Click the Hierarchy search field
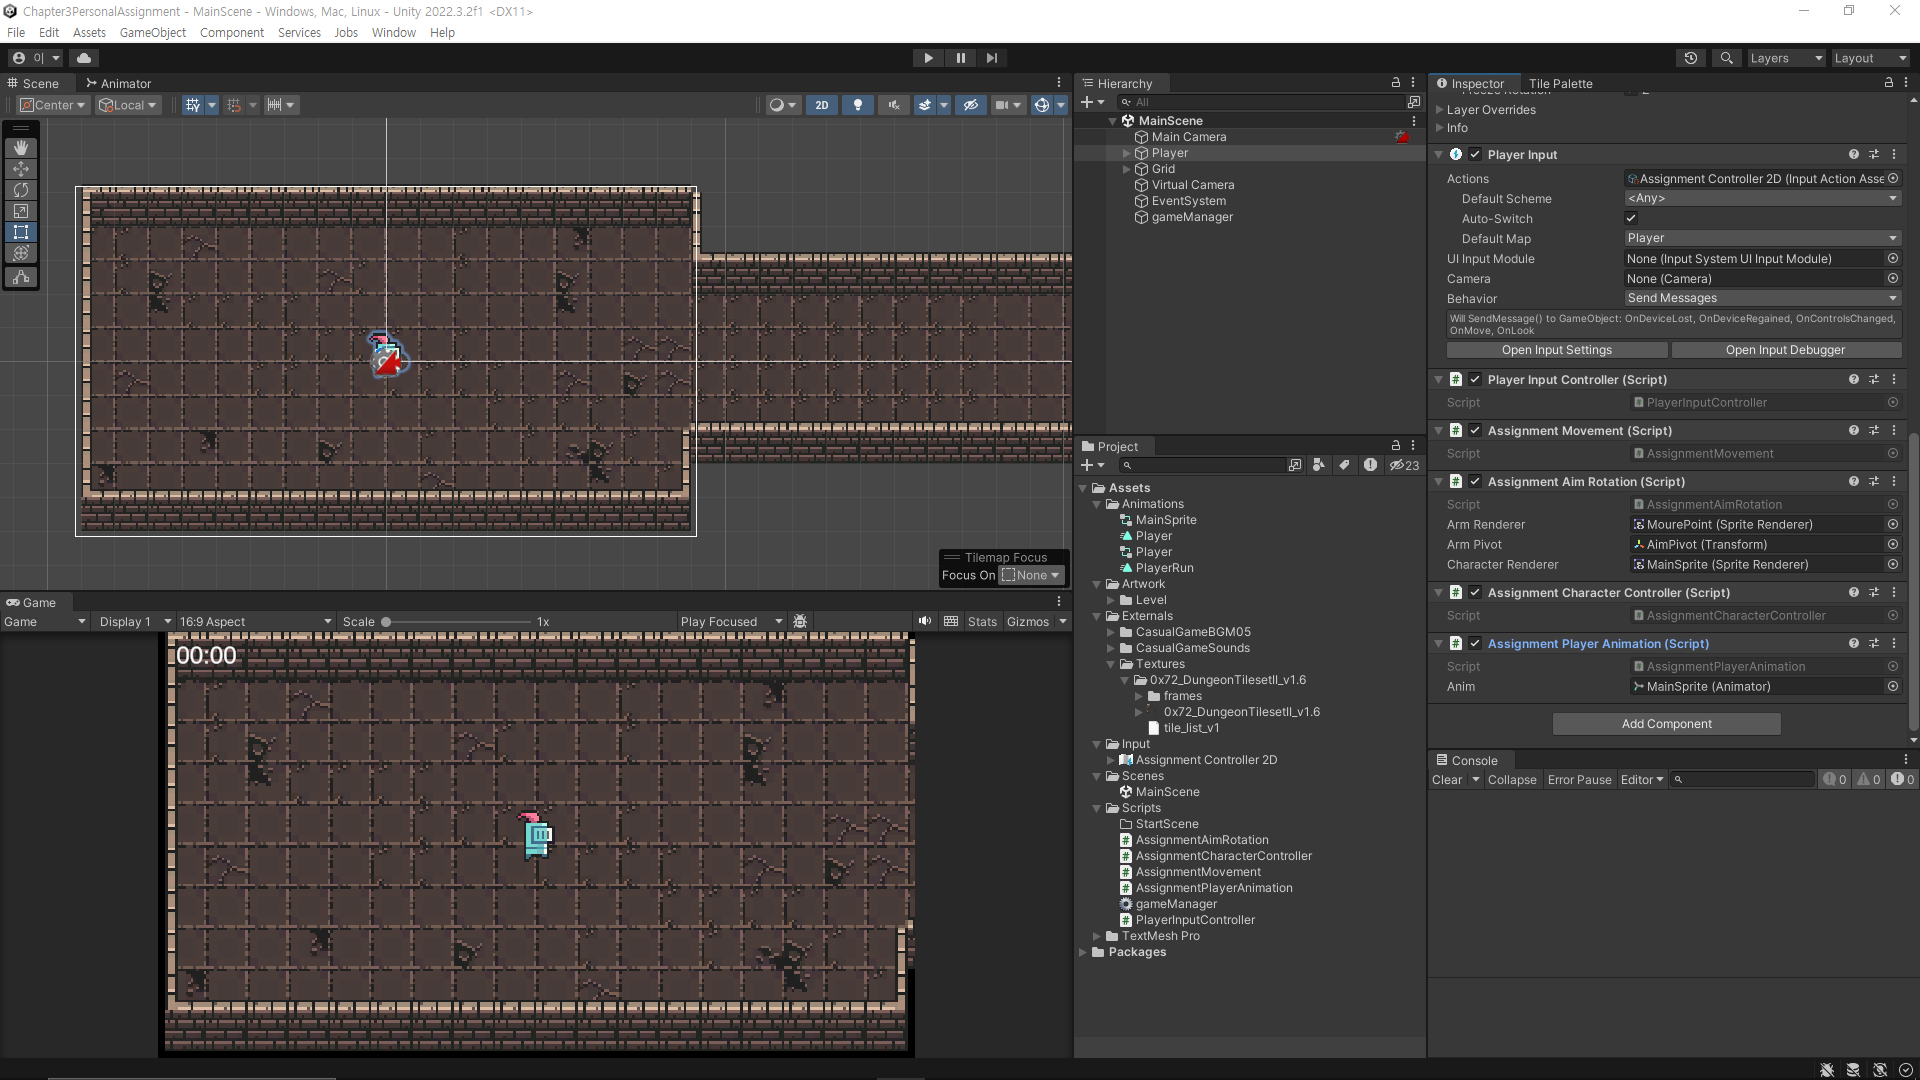The height and width of the screenshot is (1080, 1920). pyautogui.click(x=1262, y=102)
